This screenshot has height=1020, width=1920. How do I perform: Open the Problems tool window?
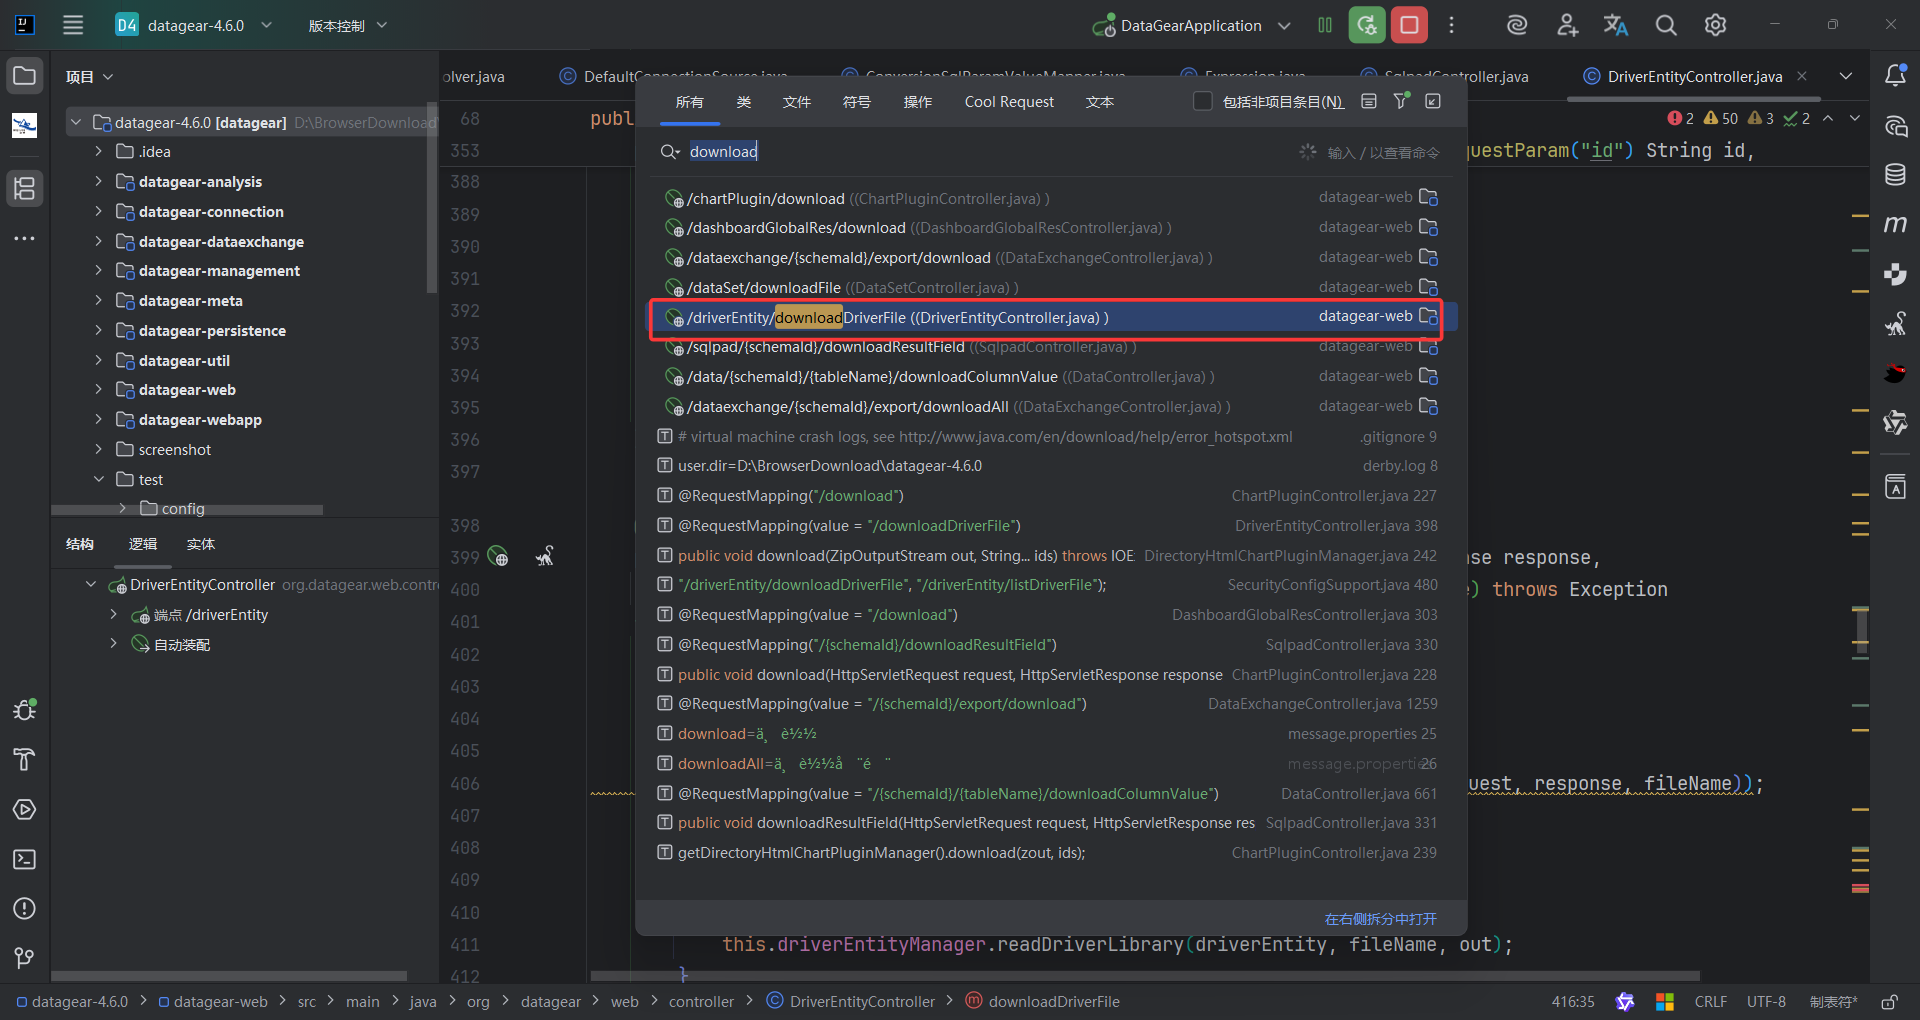[25, 908]
